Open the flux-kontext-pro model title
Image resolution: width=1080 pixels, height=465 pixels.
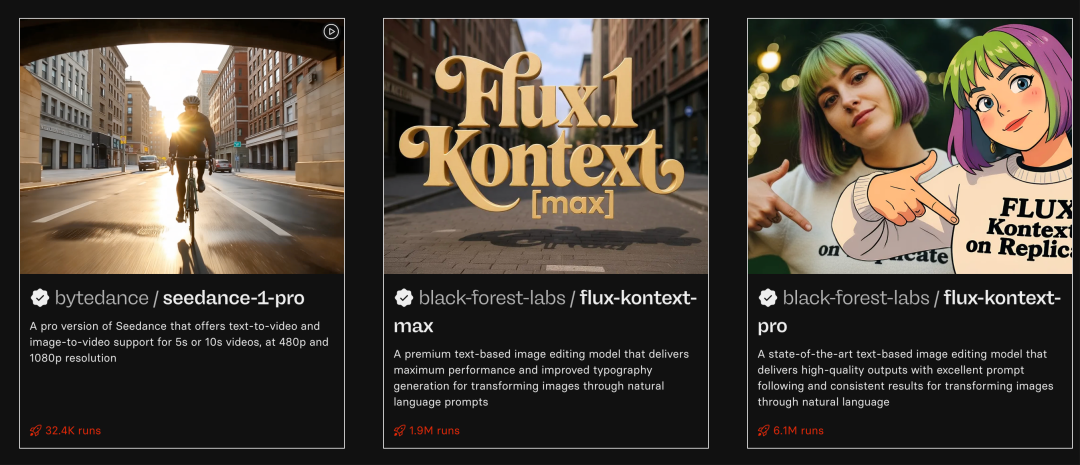tap(909, 311)
